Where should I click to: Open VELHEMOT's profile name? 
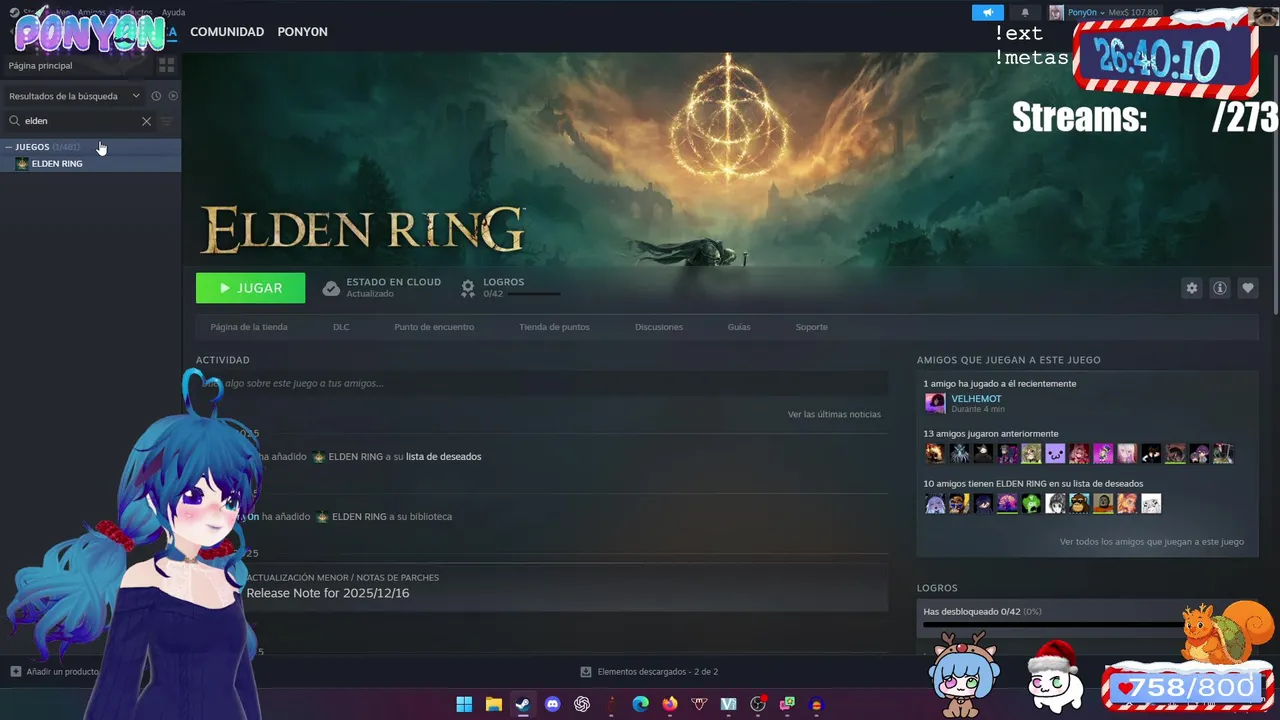click(x=976, y=399)
